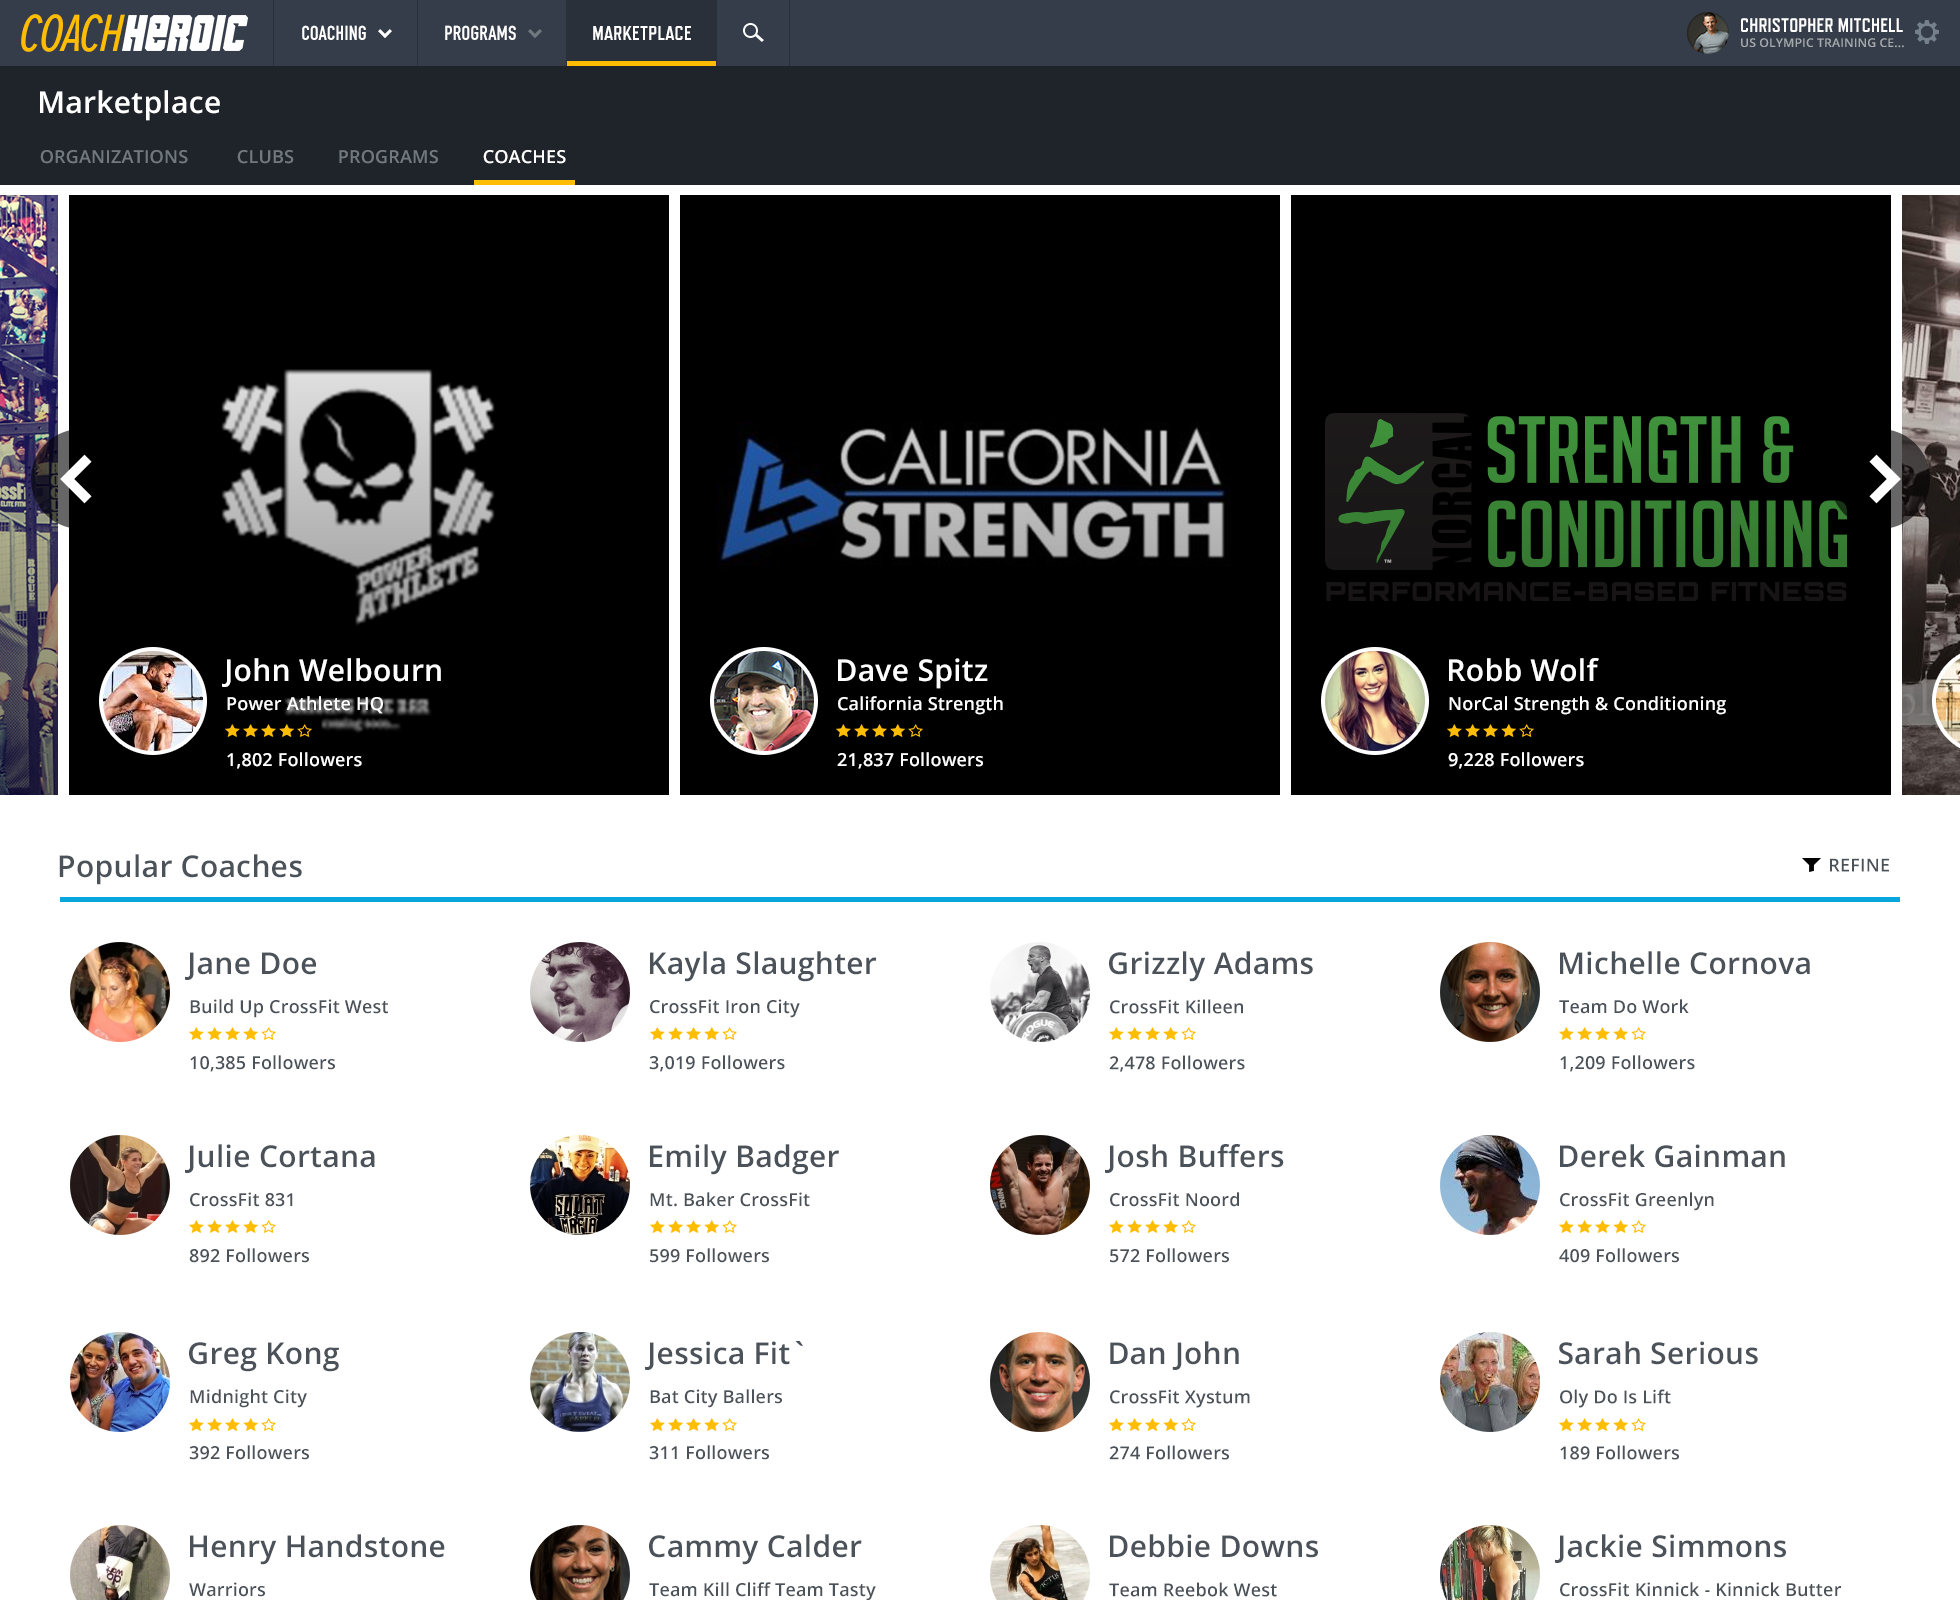
Task: Open Emily Badger's profile name
Action: coord(743,1156)
